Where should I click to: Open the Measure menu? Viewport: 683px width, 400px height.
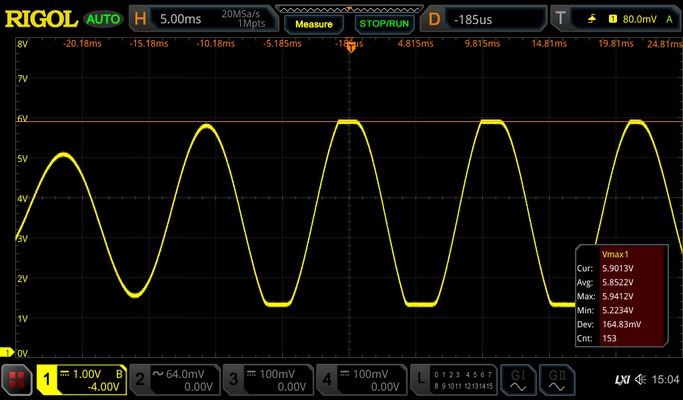[x=314, y=24]
